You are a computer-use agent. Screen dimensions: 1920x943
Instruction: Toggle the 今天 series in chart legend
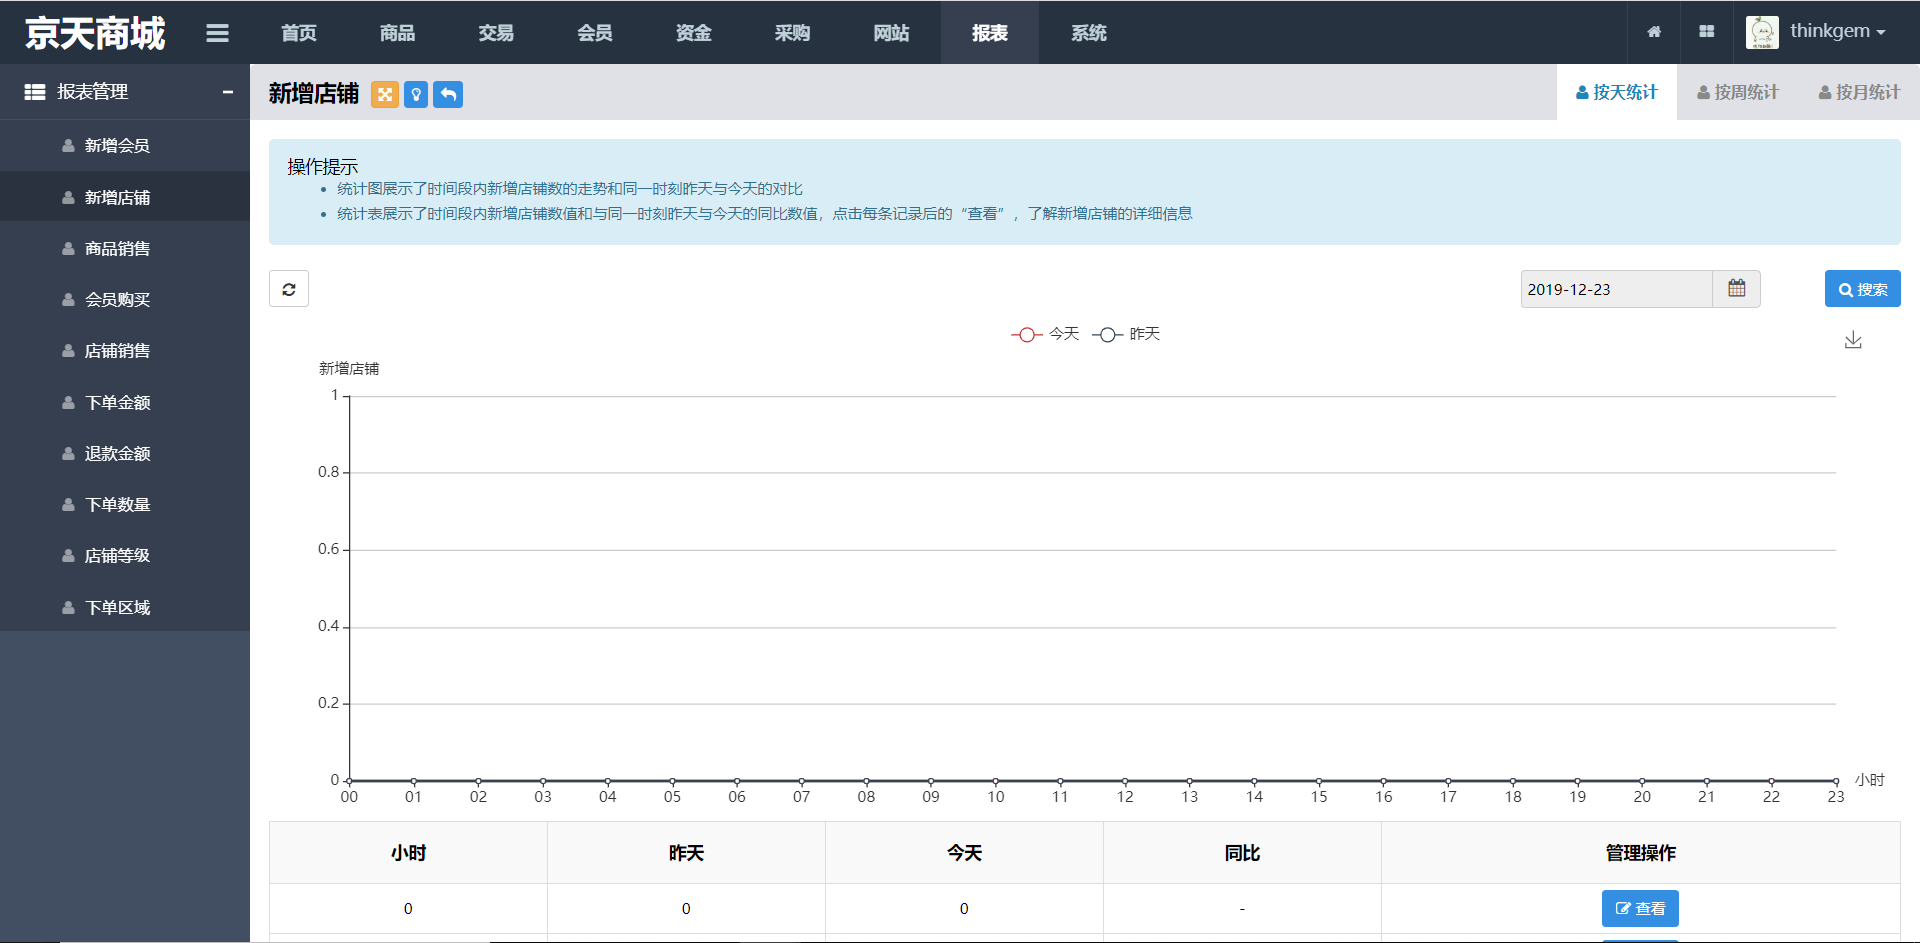point(1045,334)
